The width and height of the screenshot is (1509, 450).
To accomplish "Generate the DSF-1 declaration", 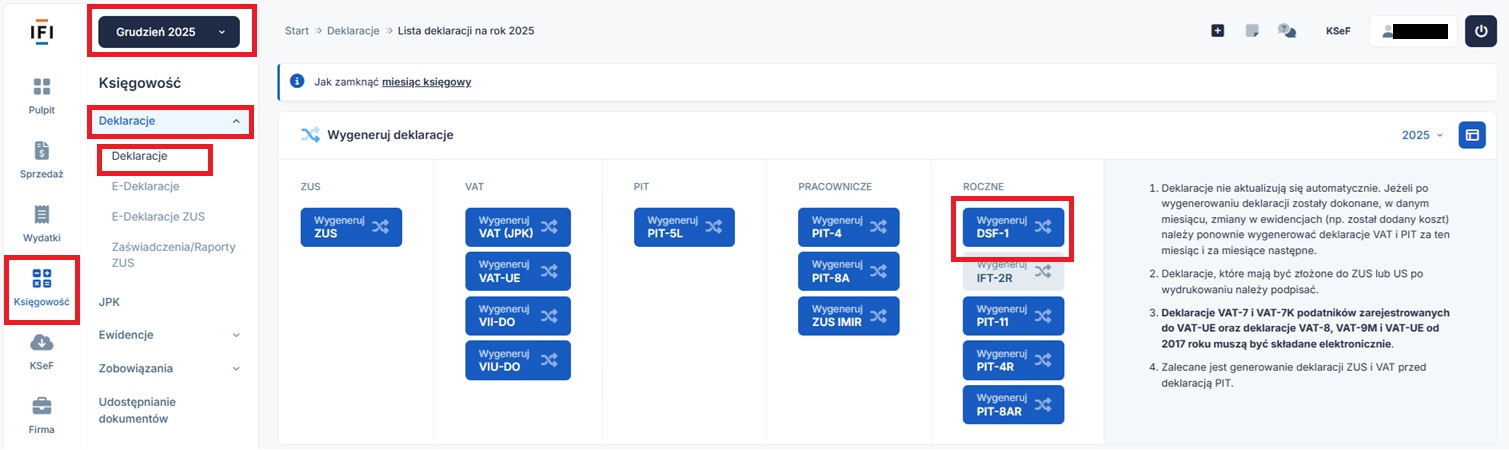I will (x=1012, y=227).
